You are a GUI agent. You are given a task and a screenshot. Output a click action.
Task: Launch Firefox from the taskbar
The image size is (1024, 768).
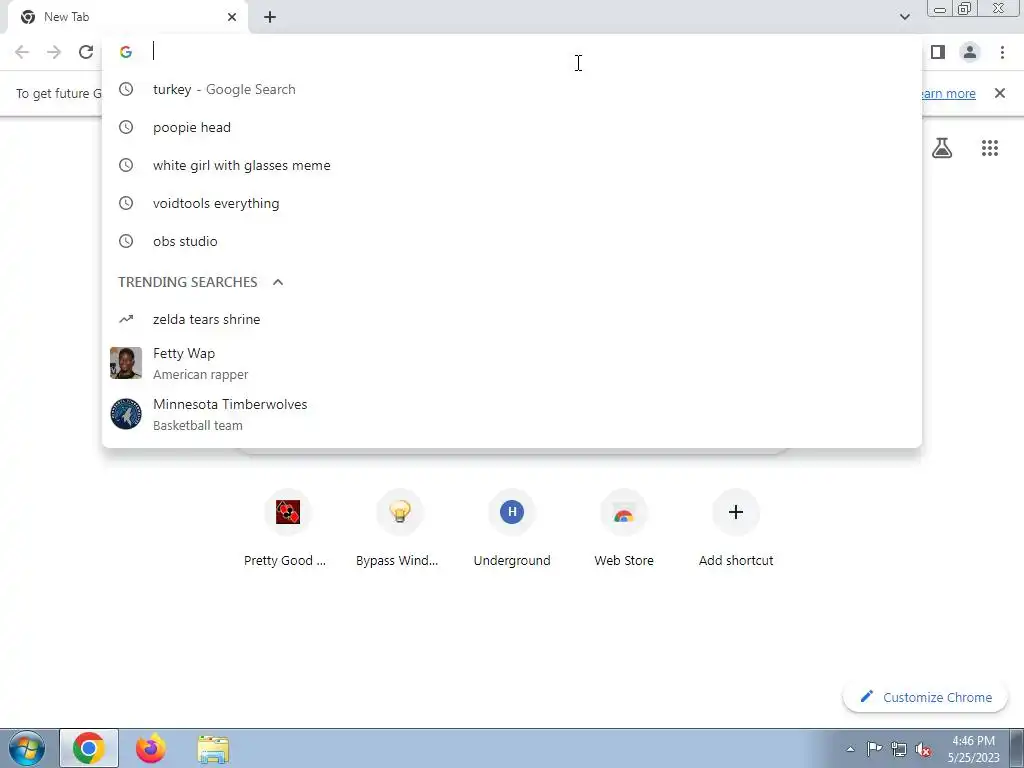pyautogui.click(x=151, y=748)
